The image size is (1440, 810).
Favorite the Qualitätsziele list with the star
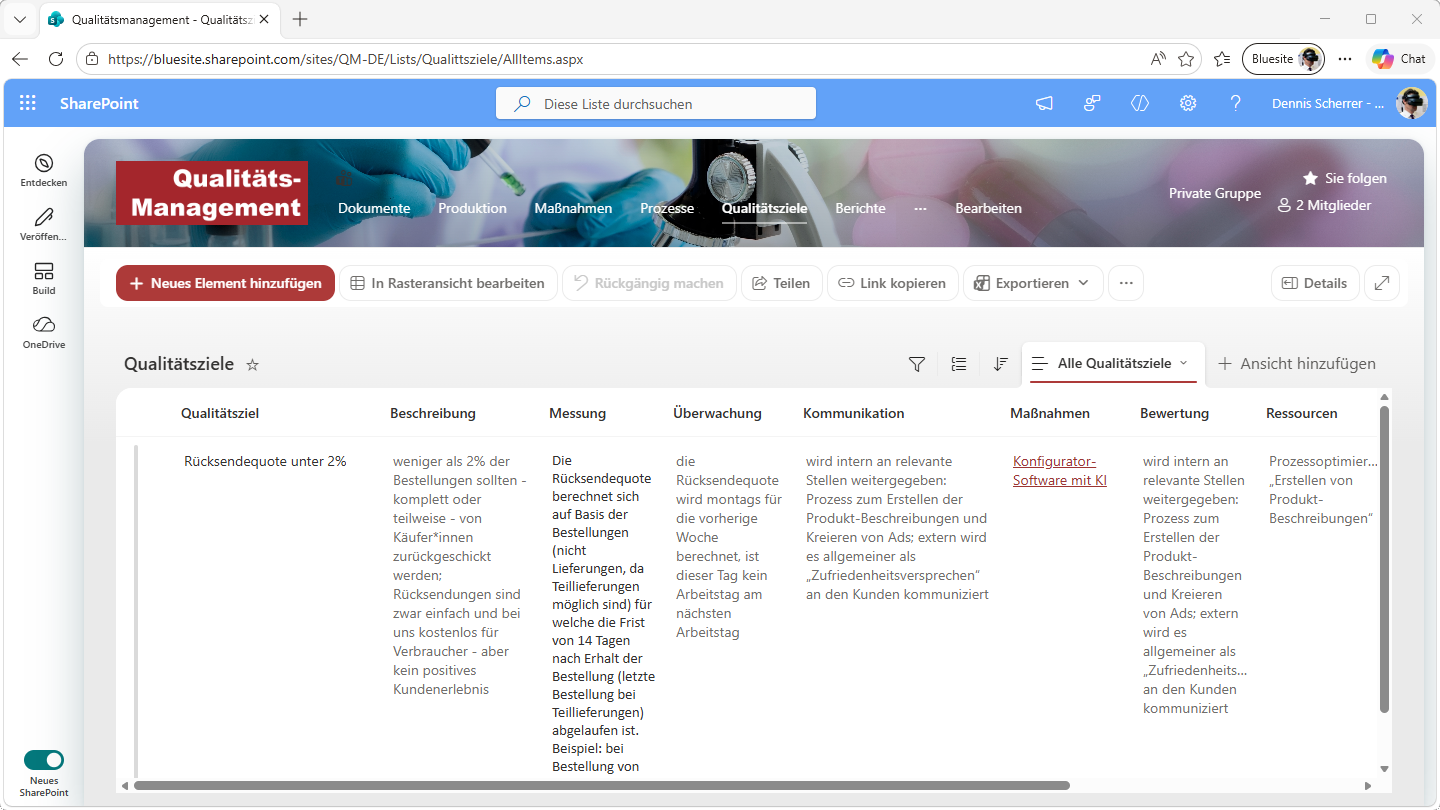click(253, 365)
